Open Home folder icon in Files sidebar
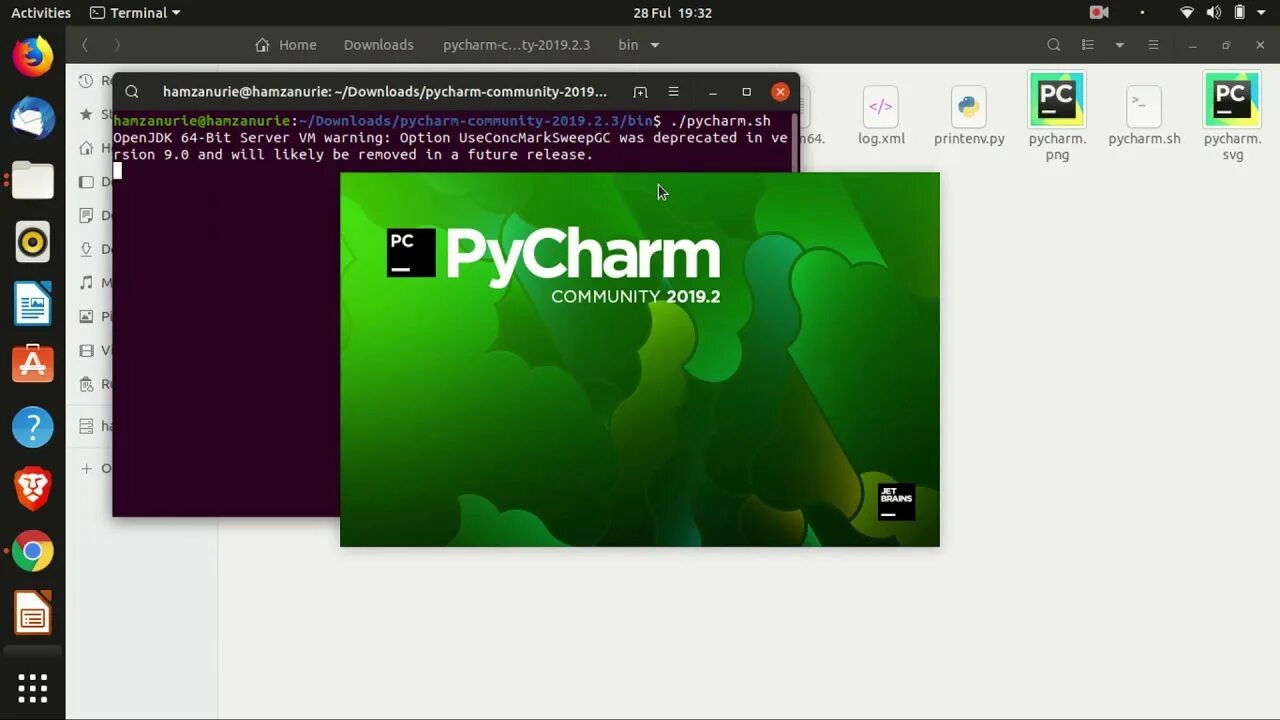The image size is (1280, 720). pos(88,148)
